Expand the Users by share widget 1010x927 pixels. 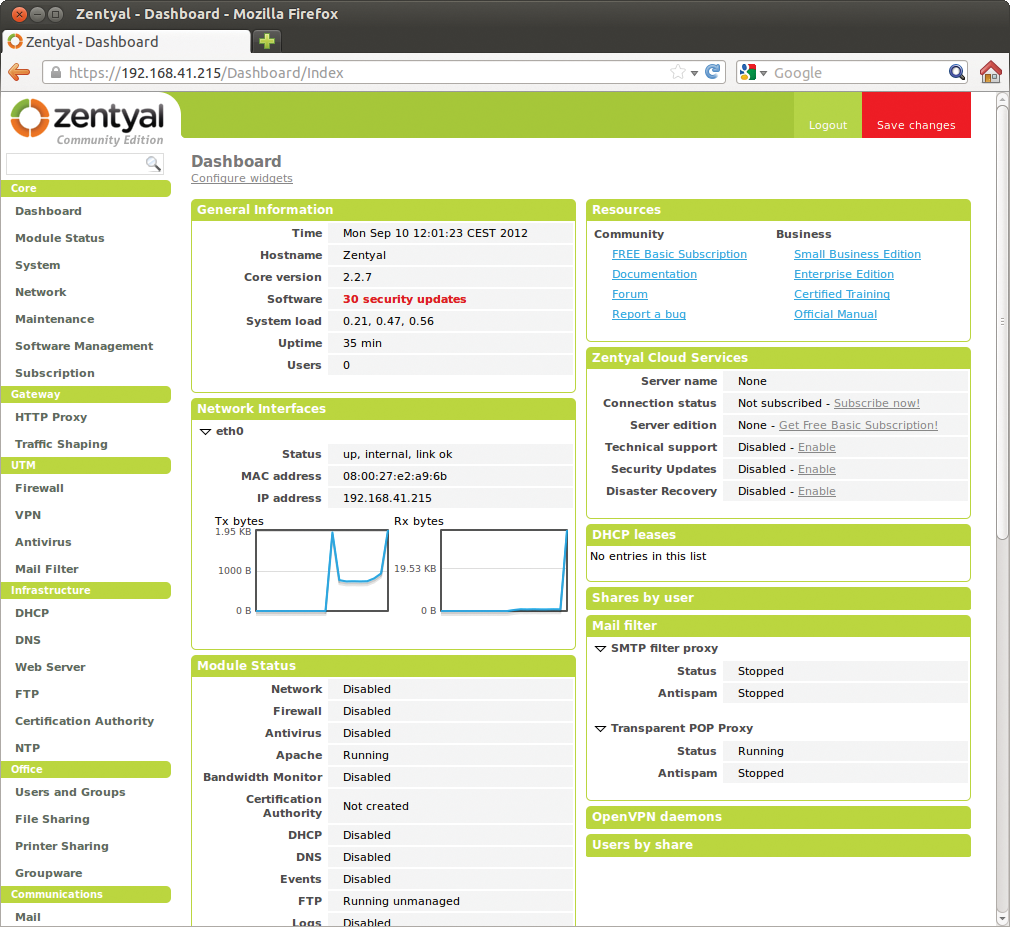pyautogui.click(x=778, y=845)
